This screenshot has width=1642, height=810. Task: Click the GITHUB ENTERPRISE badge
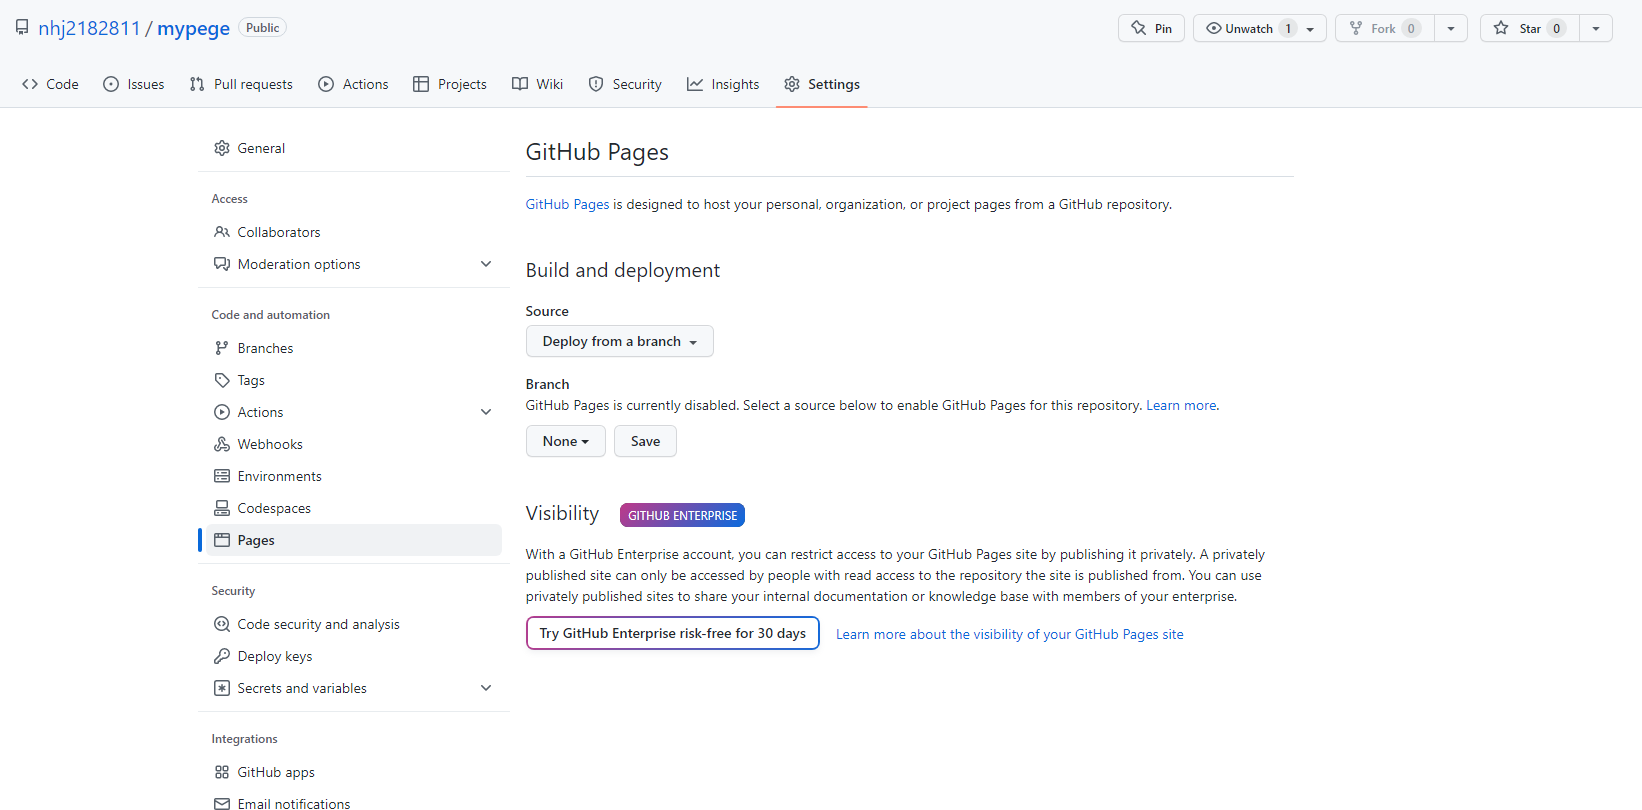coord(683,515)
